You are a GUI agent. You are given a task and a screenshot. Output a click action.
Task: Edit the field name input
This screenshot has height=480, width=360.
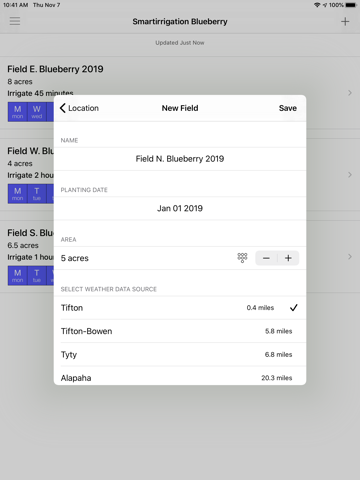tap(180, 159)
